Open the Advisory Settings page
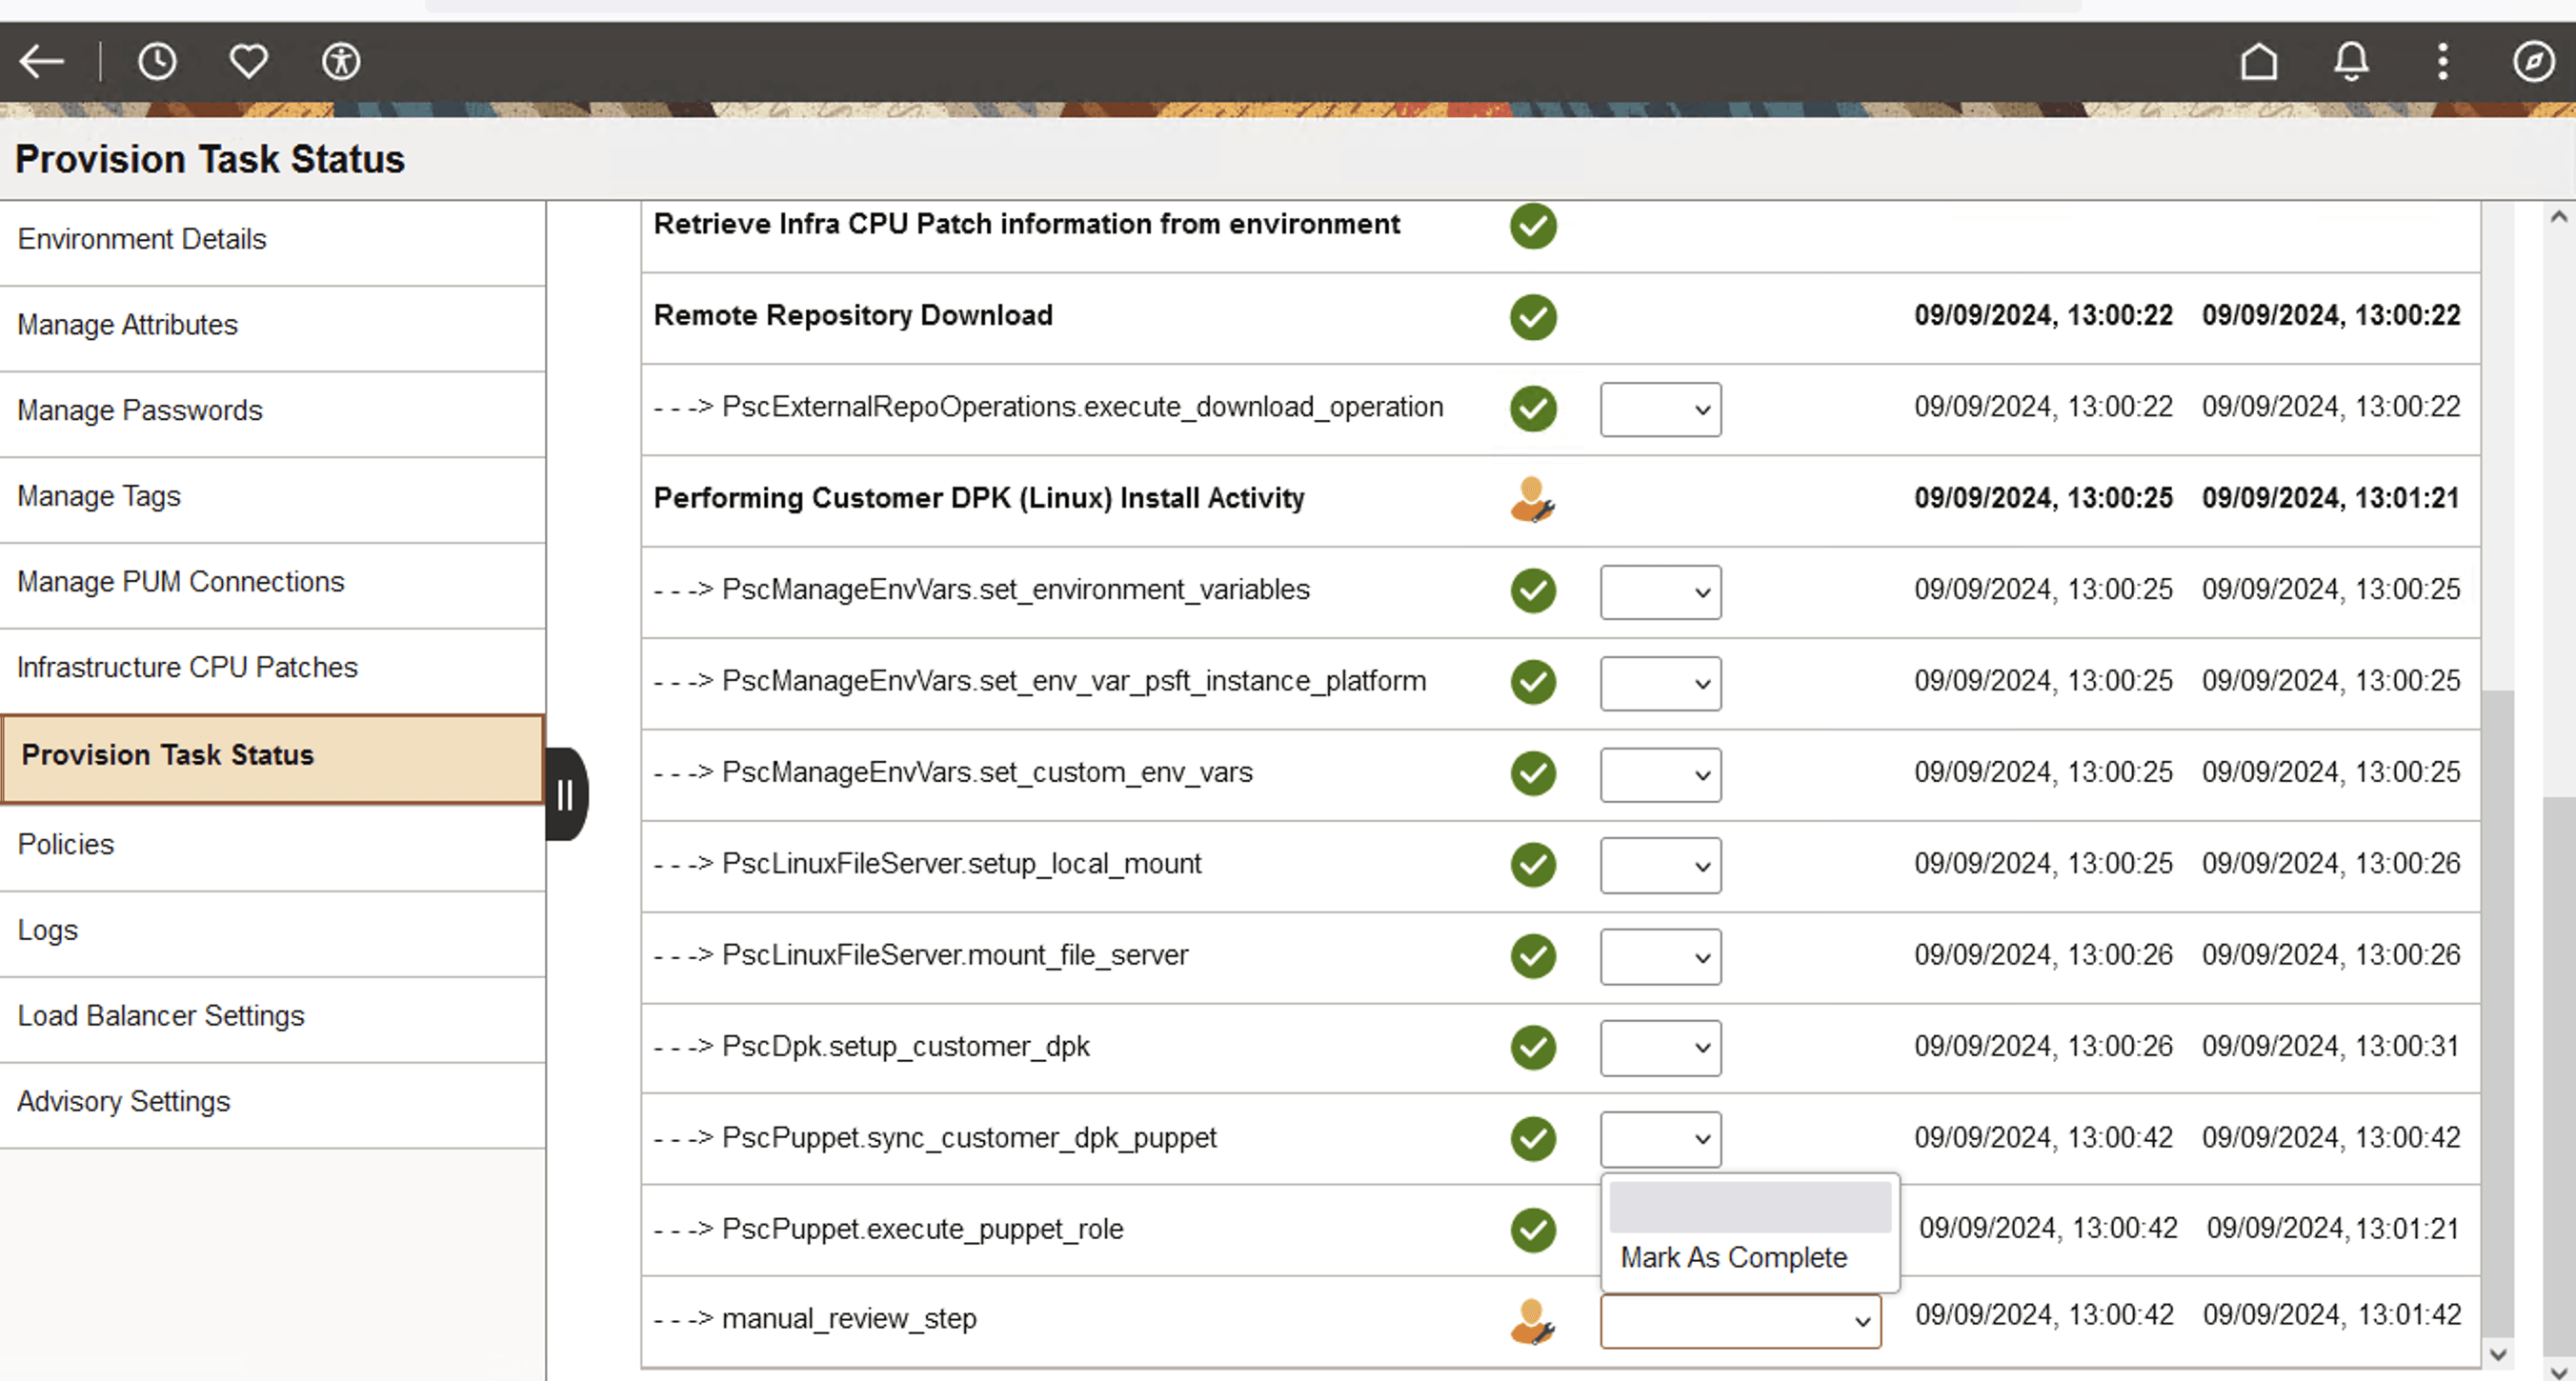This screenshot has height=1381, width=2576. pos(124,1101)
